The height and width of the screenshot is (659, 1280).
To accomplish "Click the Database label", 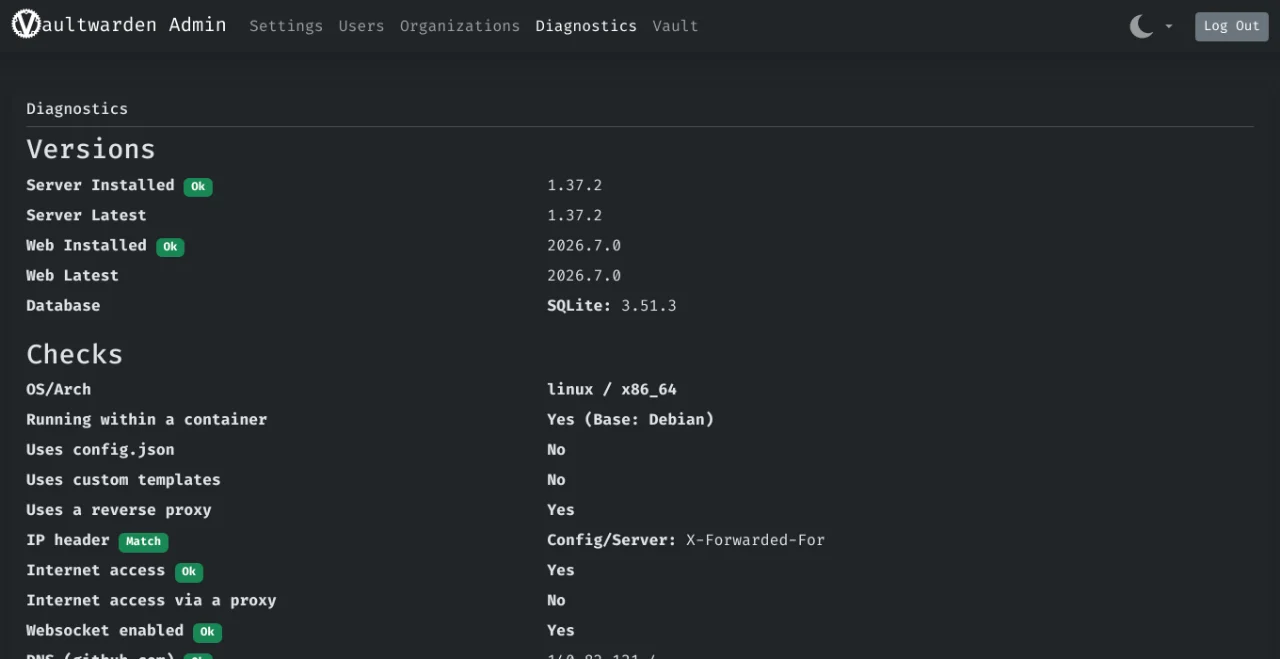I will [x=63, y=305].
